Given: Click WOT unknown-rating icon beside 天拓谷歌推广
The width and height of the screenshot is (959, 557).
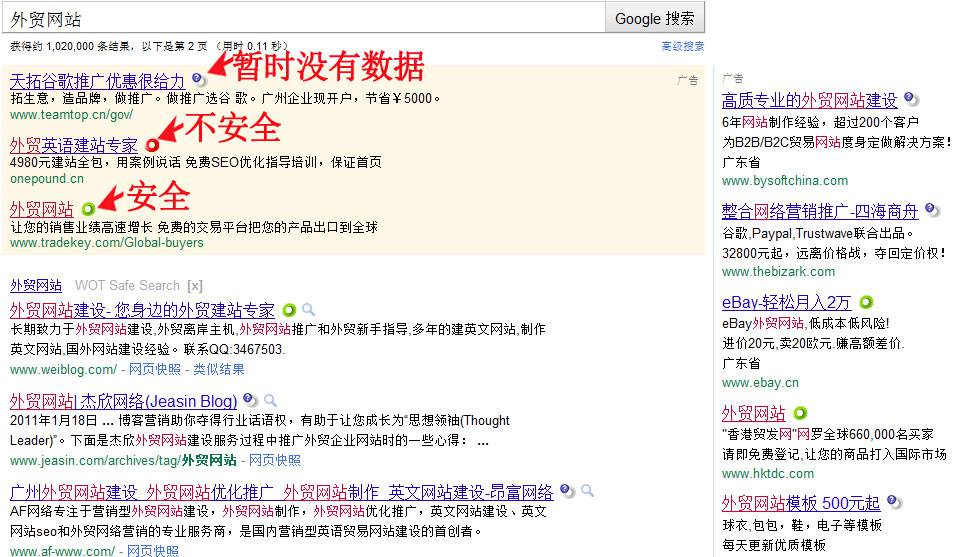Looking at the screenshot, I should (x=198, y=79).
